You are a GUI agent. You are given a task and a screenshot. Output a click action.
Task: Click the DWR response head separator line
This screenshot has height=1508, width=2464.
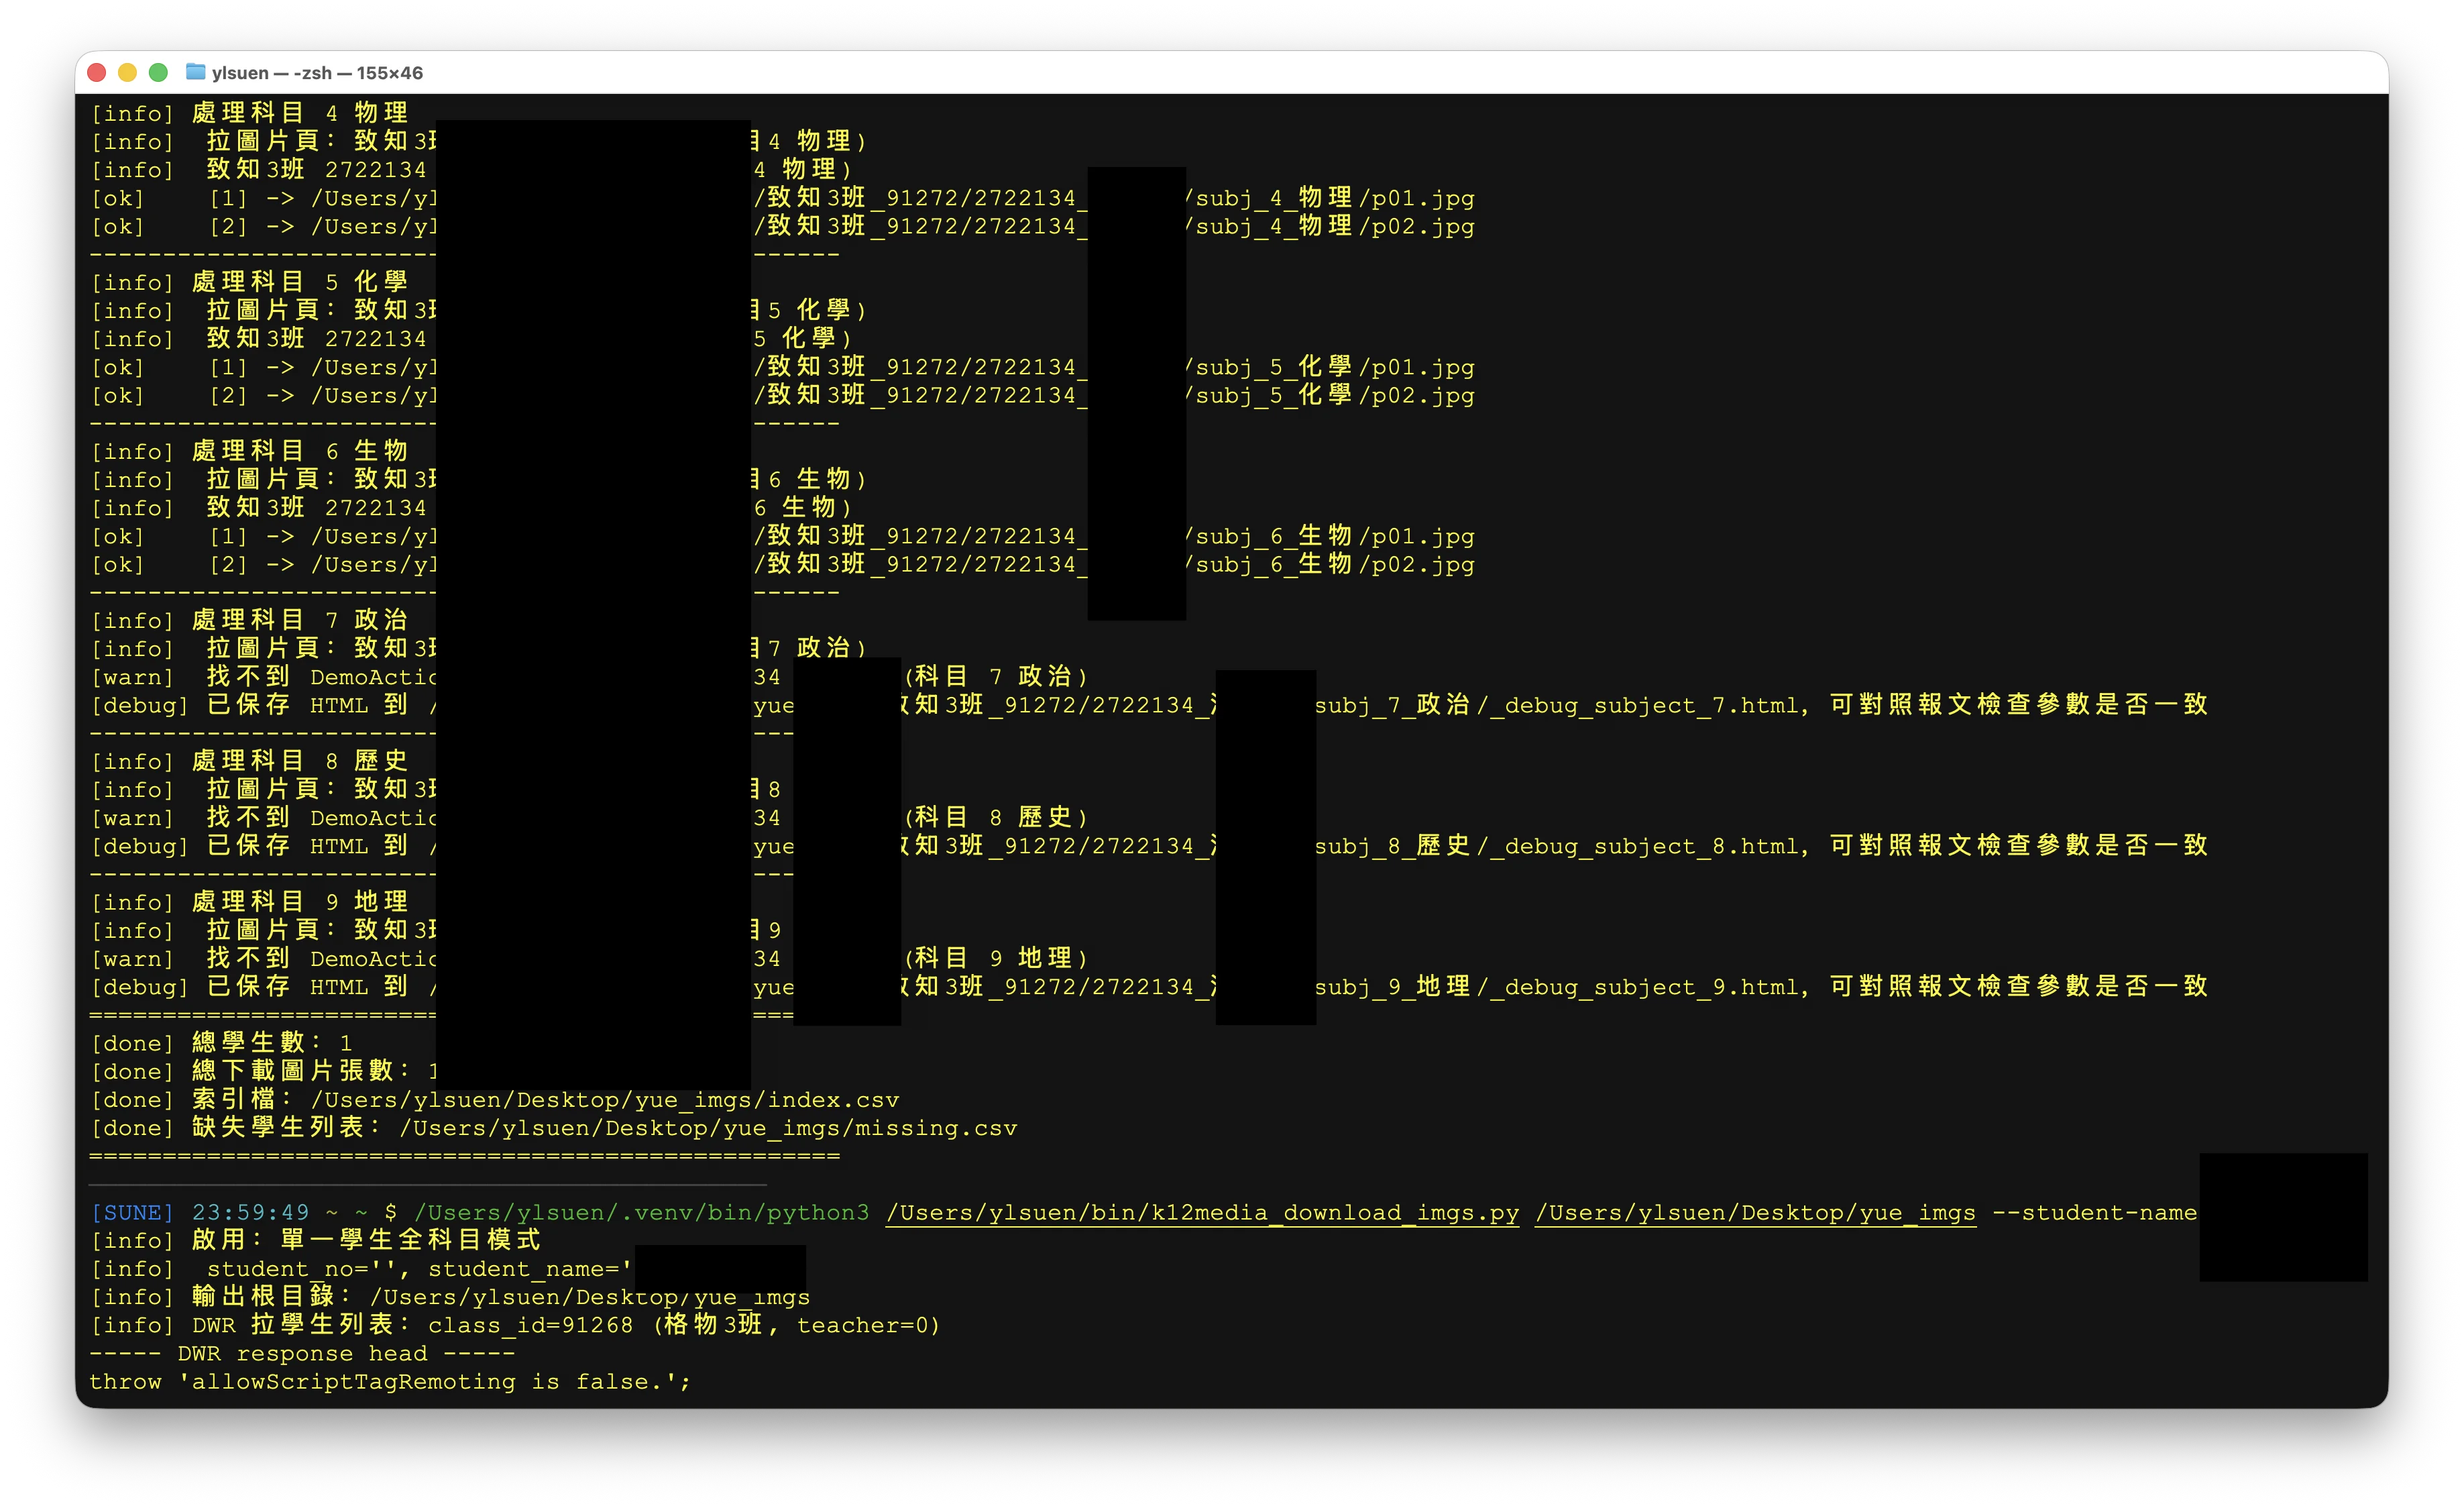point(300,1353)
